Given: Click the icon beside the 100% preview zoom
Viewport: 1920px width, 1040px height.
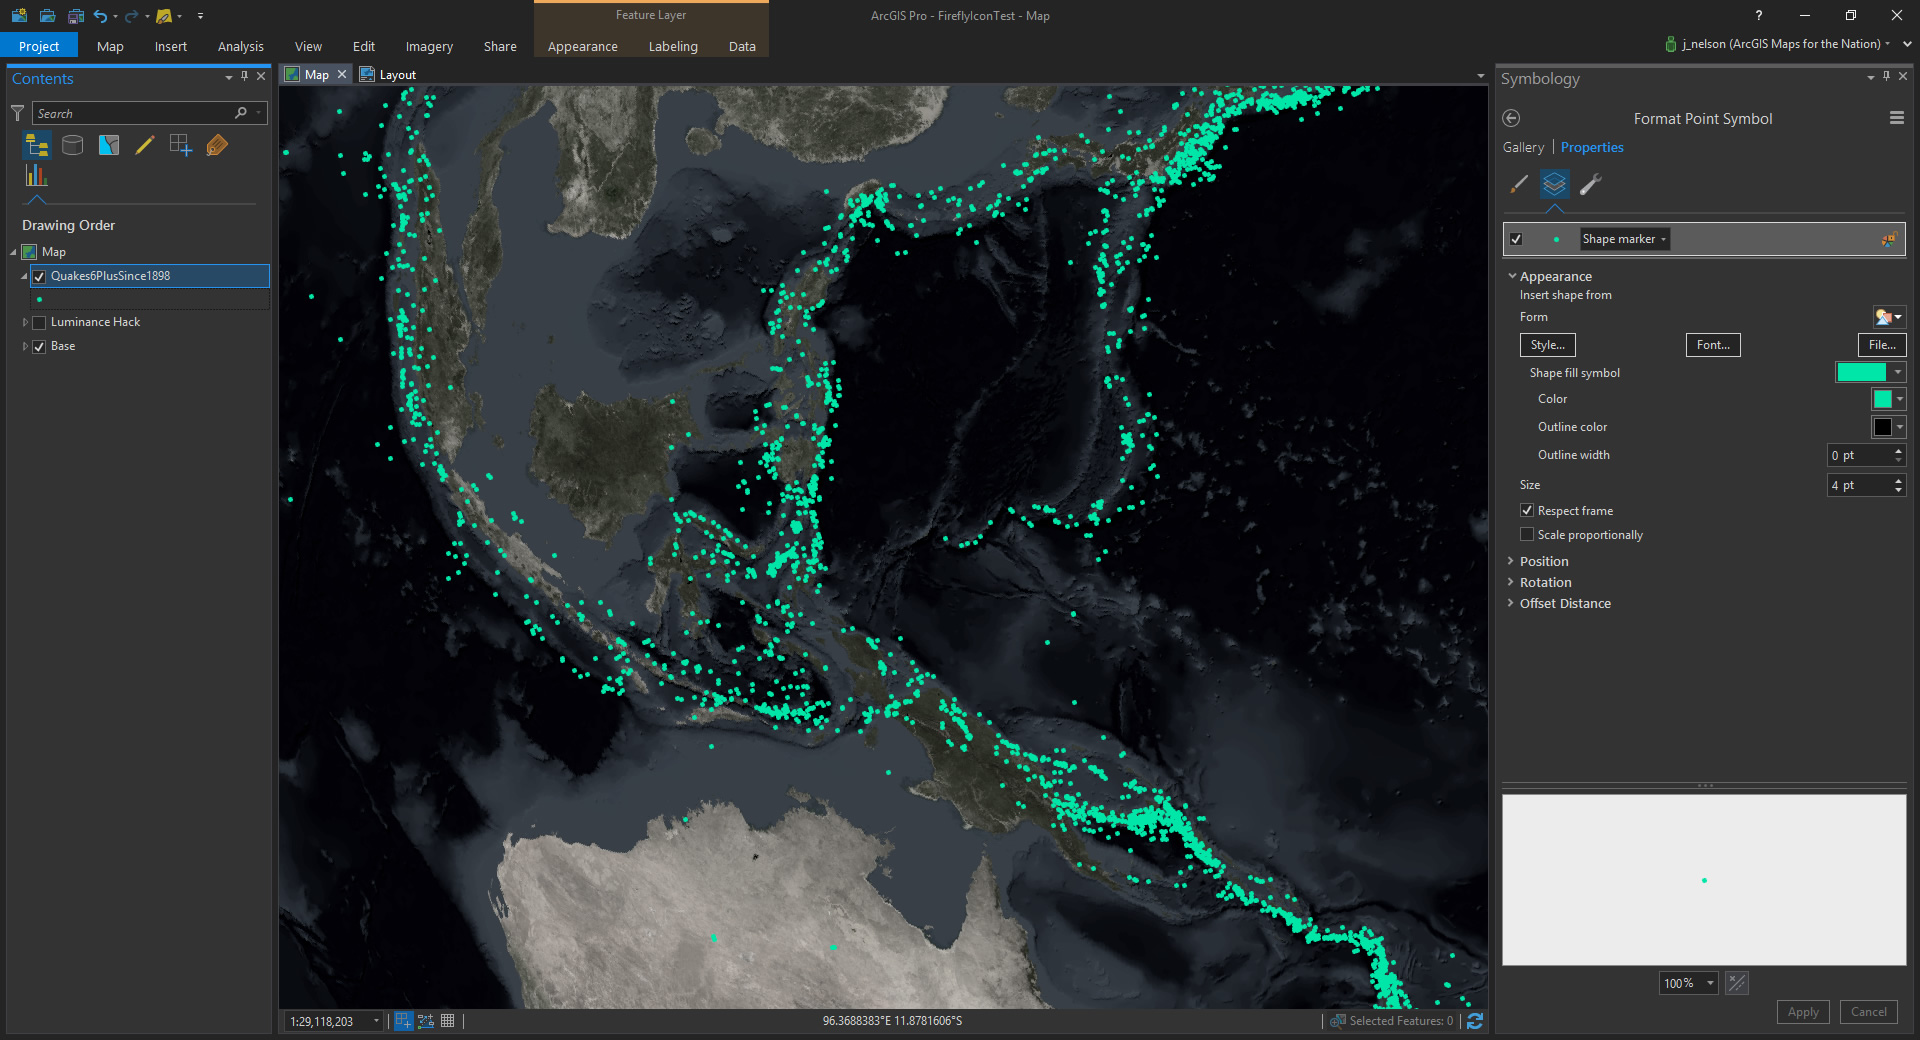Looking at the screenshot, I should tap(1737, 983).
